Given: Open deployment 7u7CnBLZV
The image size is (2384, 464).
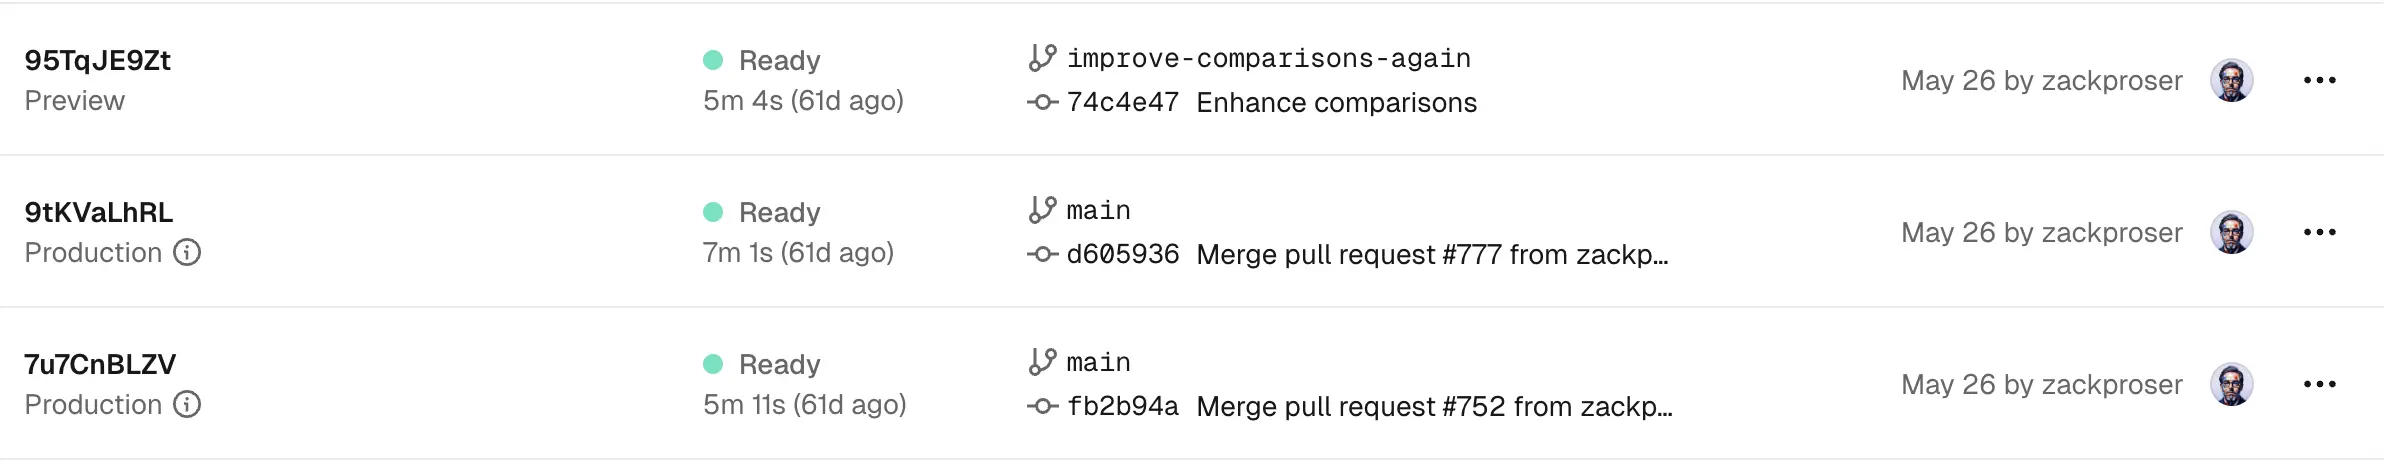Looking at the screenshot, I should coord(100,364).
